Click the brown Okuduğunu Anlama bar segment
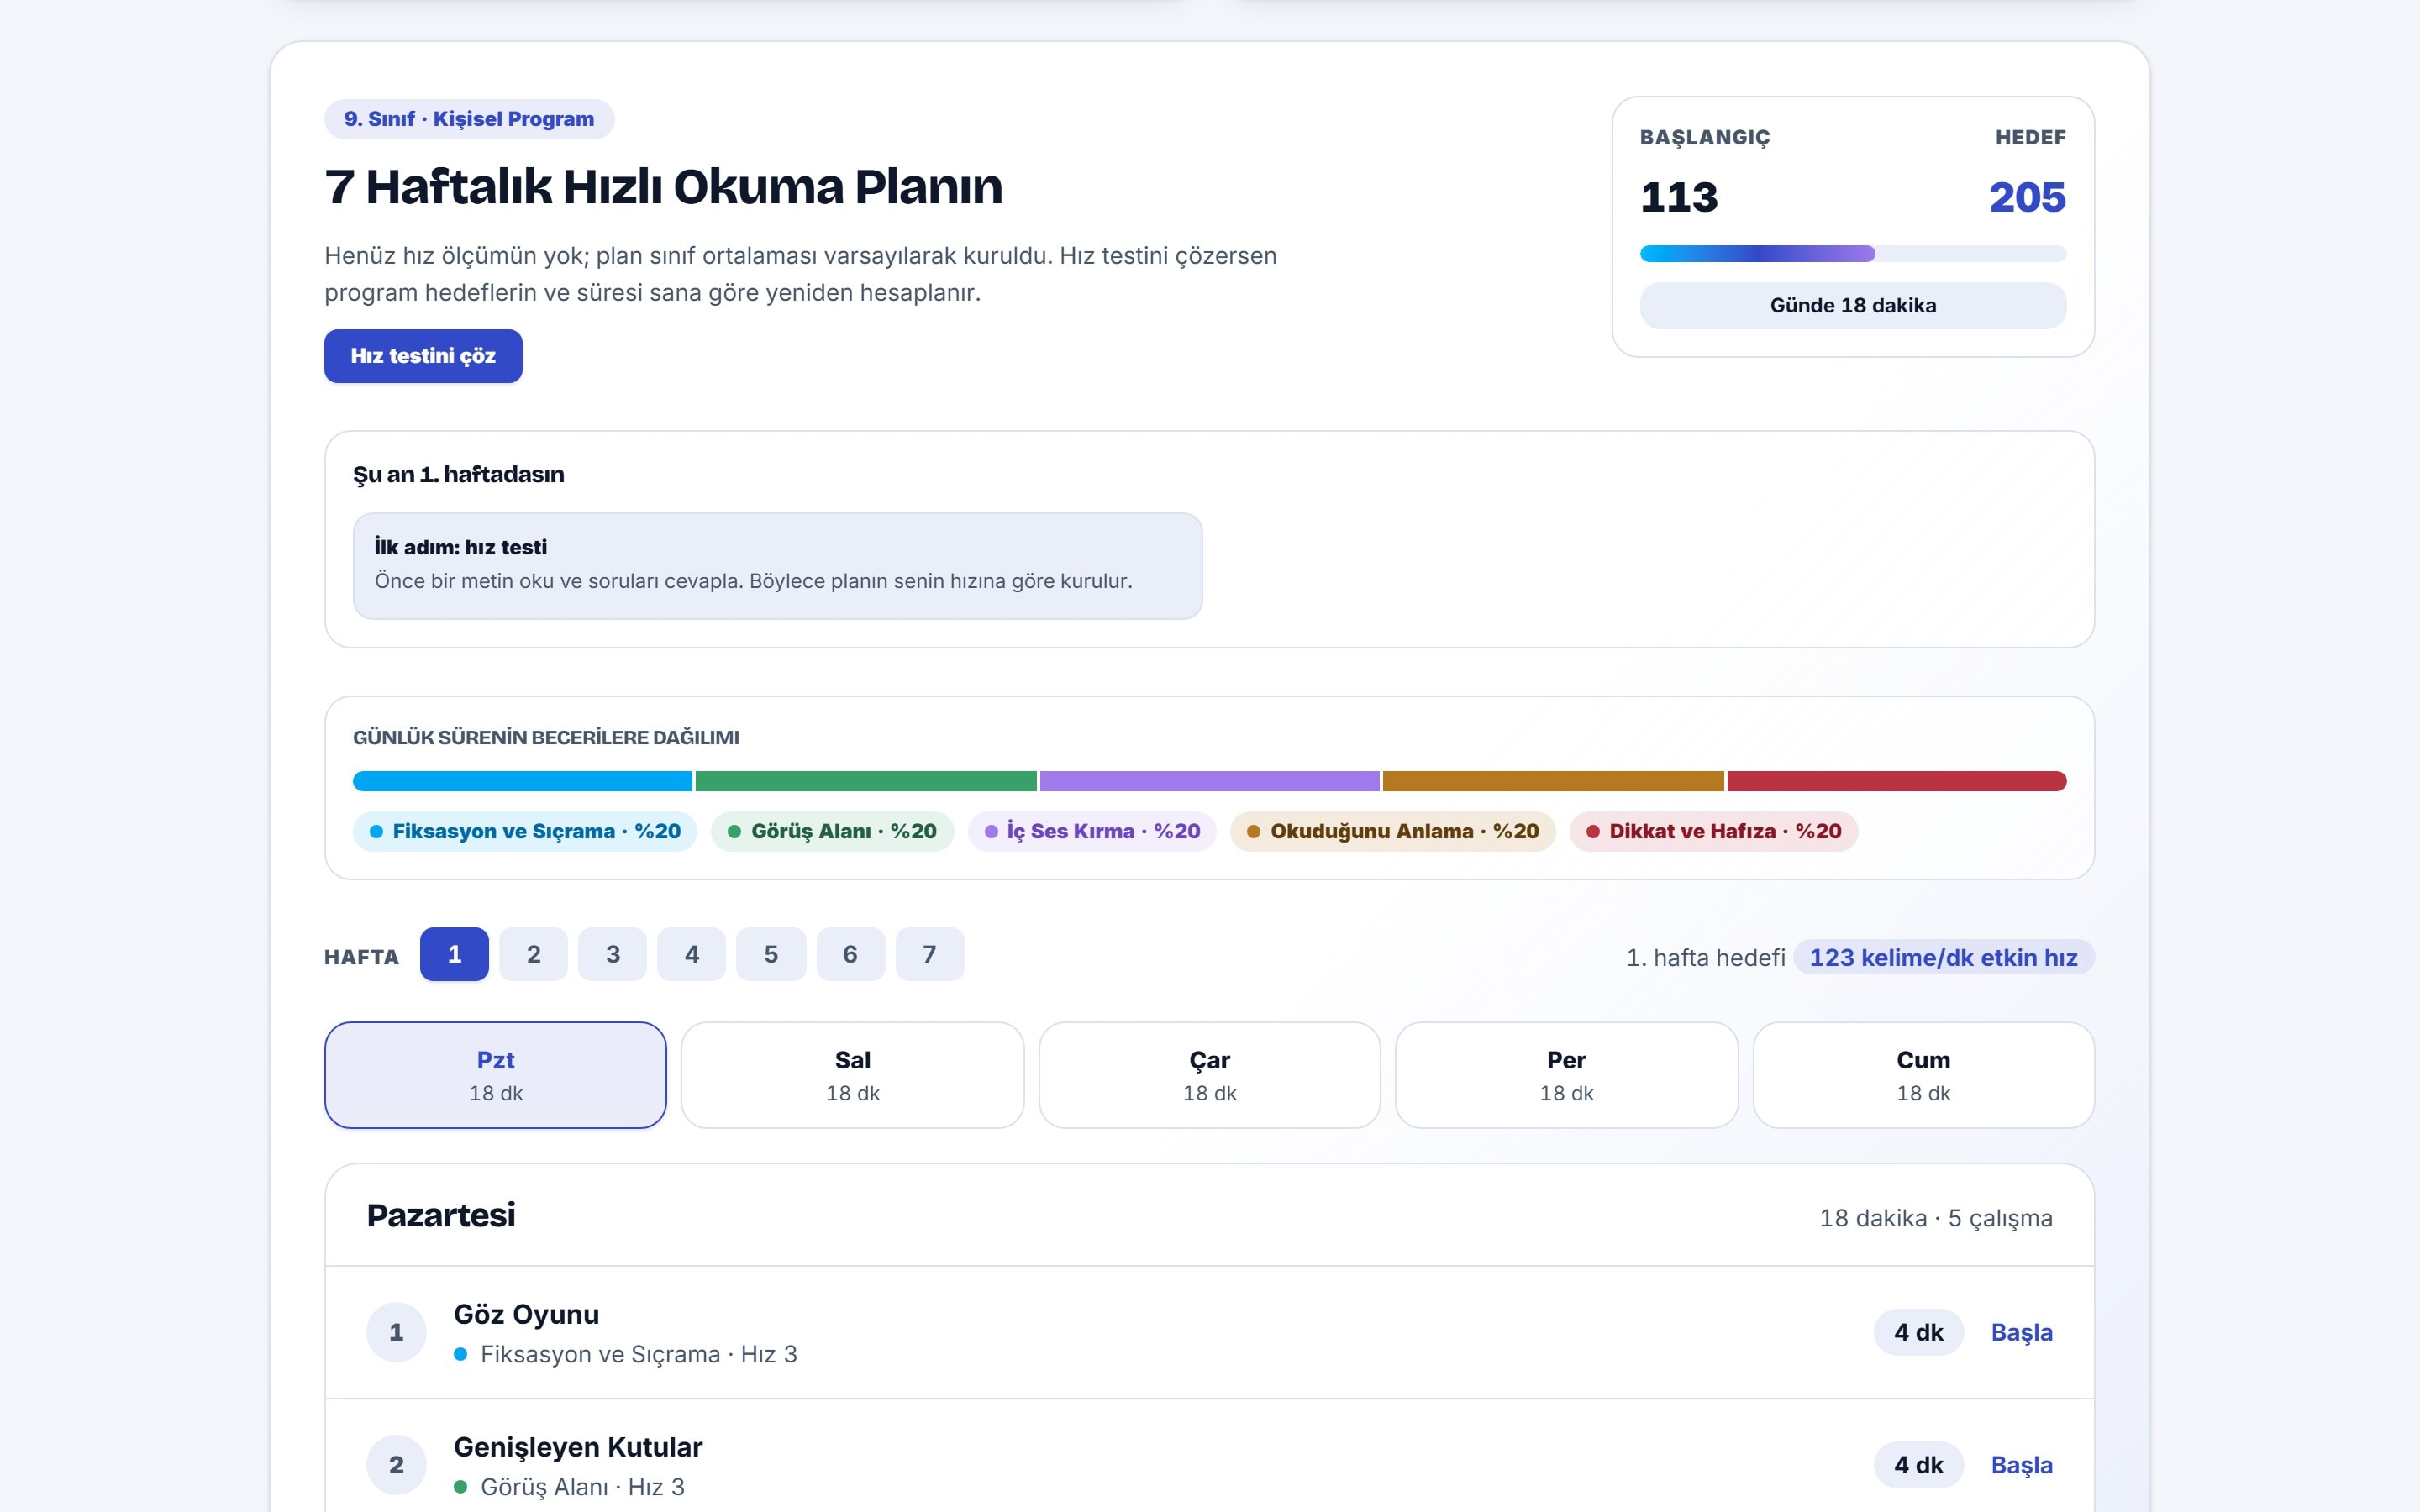2420x1512 pixels. [x=1553, y=781]
